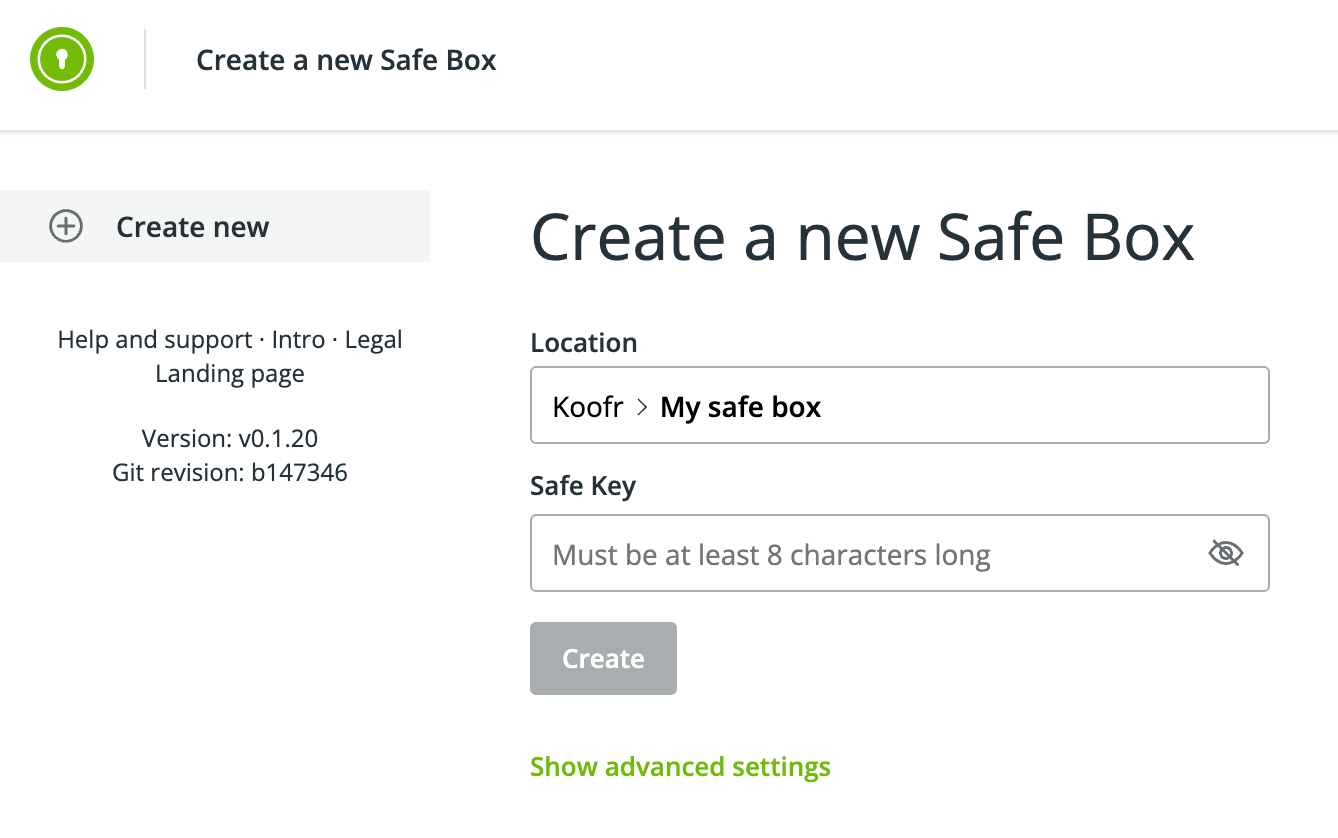Go to the Landing page link
Viewport: 1338px width, 838px height.
[230, 374]
